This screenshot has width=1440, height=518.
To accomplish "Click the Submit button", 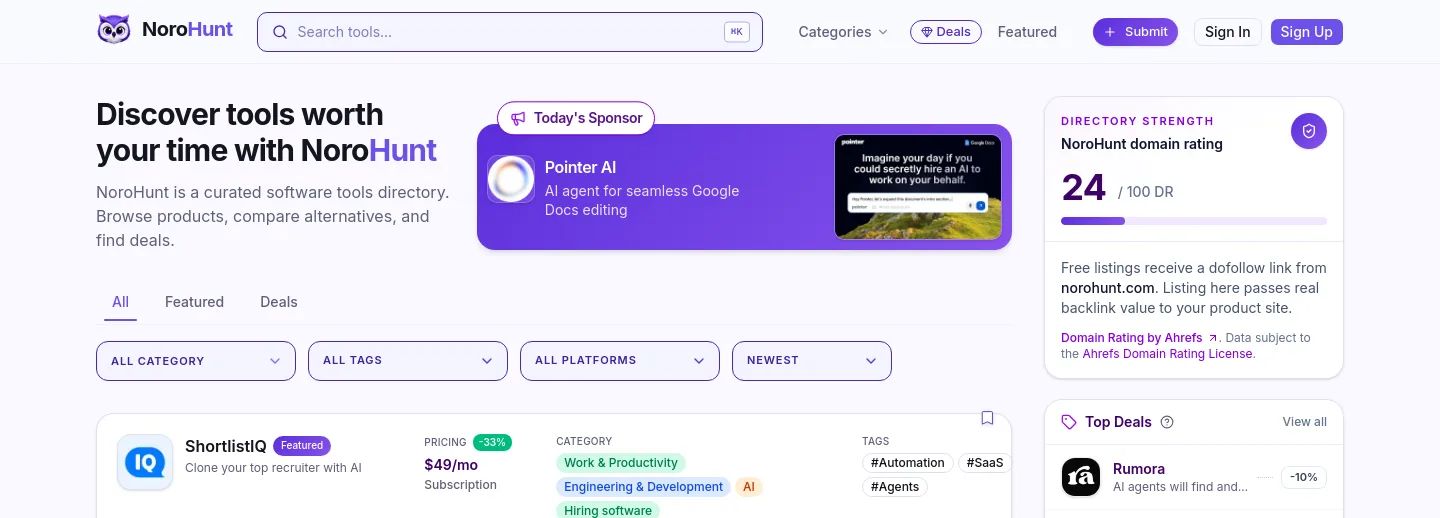I will pos(1135,32).
